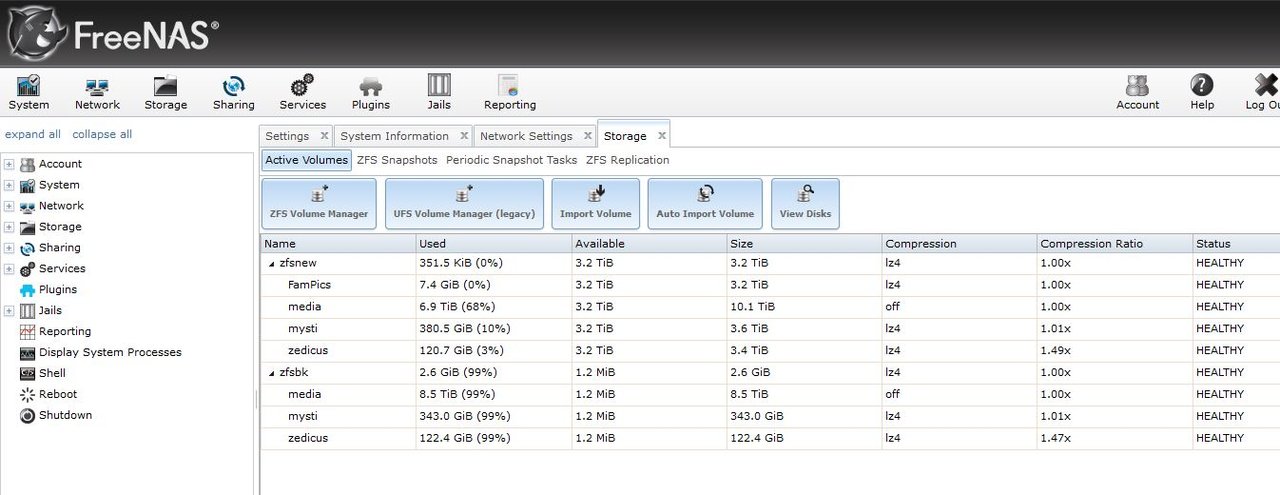This screenshot has width=1280, height=495.
Task: Click the Reporting toolbar icon
Action: coord(509,92)
